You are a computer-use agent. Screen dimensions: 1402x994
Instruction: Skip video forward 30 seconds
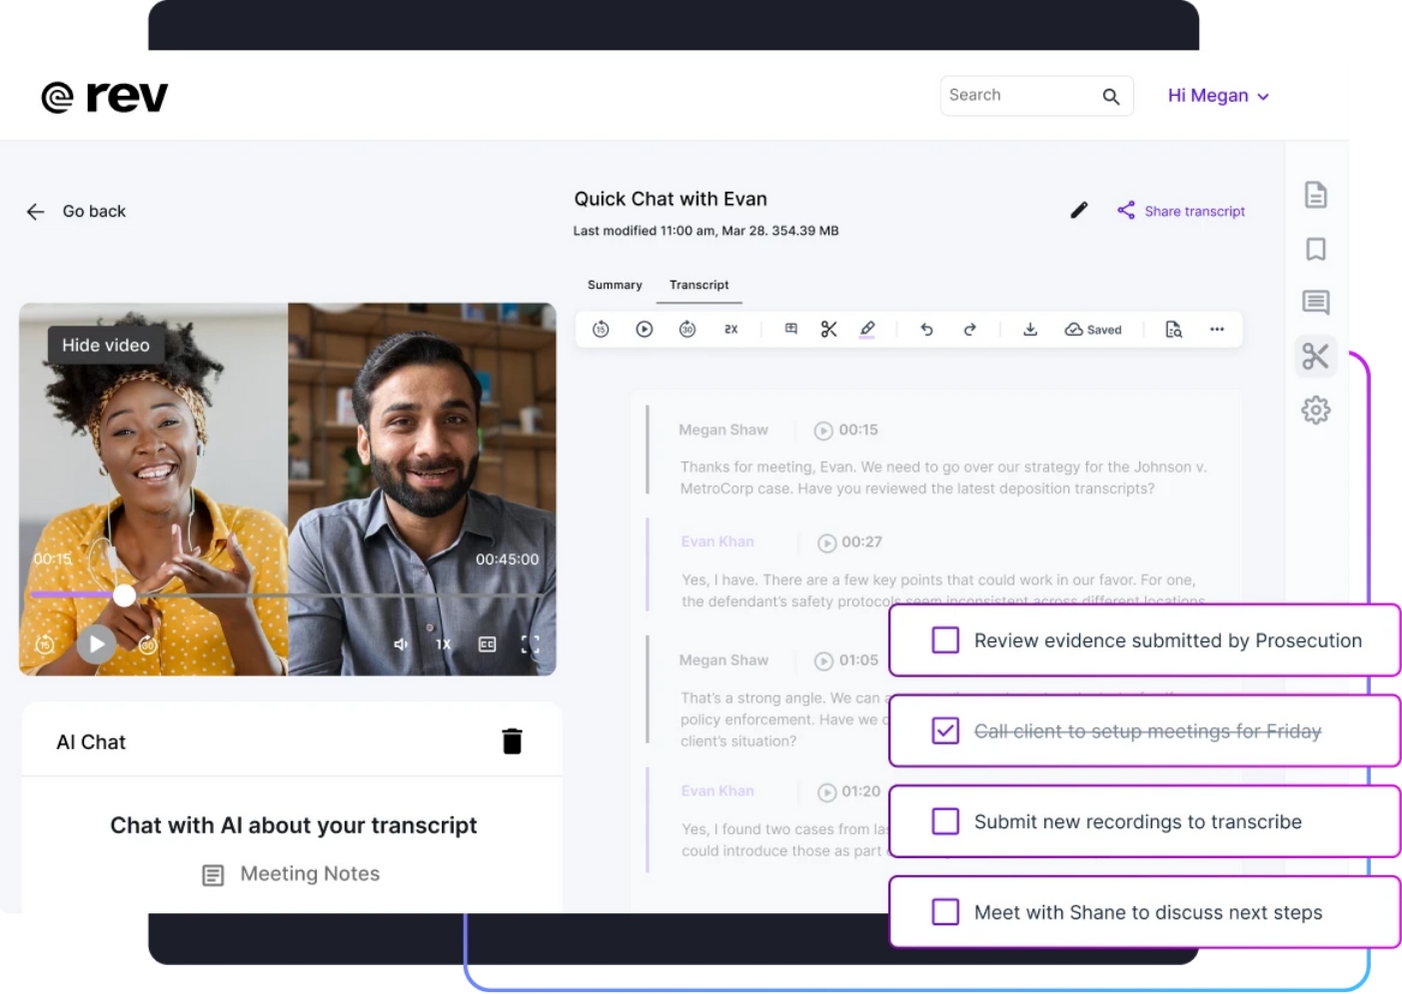pyautogui.click(x=147, y=645)
